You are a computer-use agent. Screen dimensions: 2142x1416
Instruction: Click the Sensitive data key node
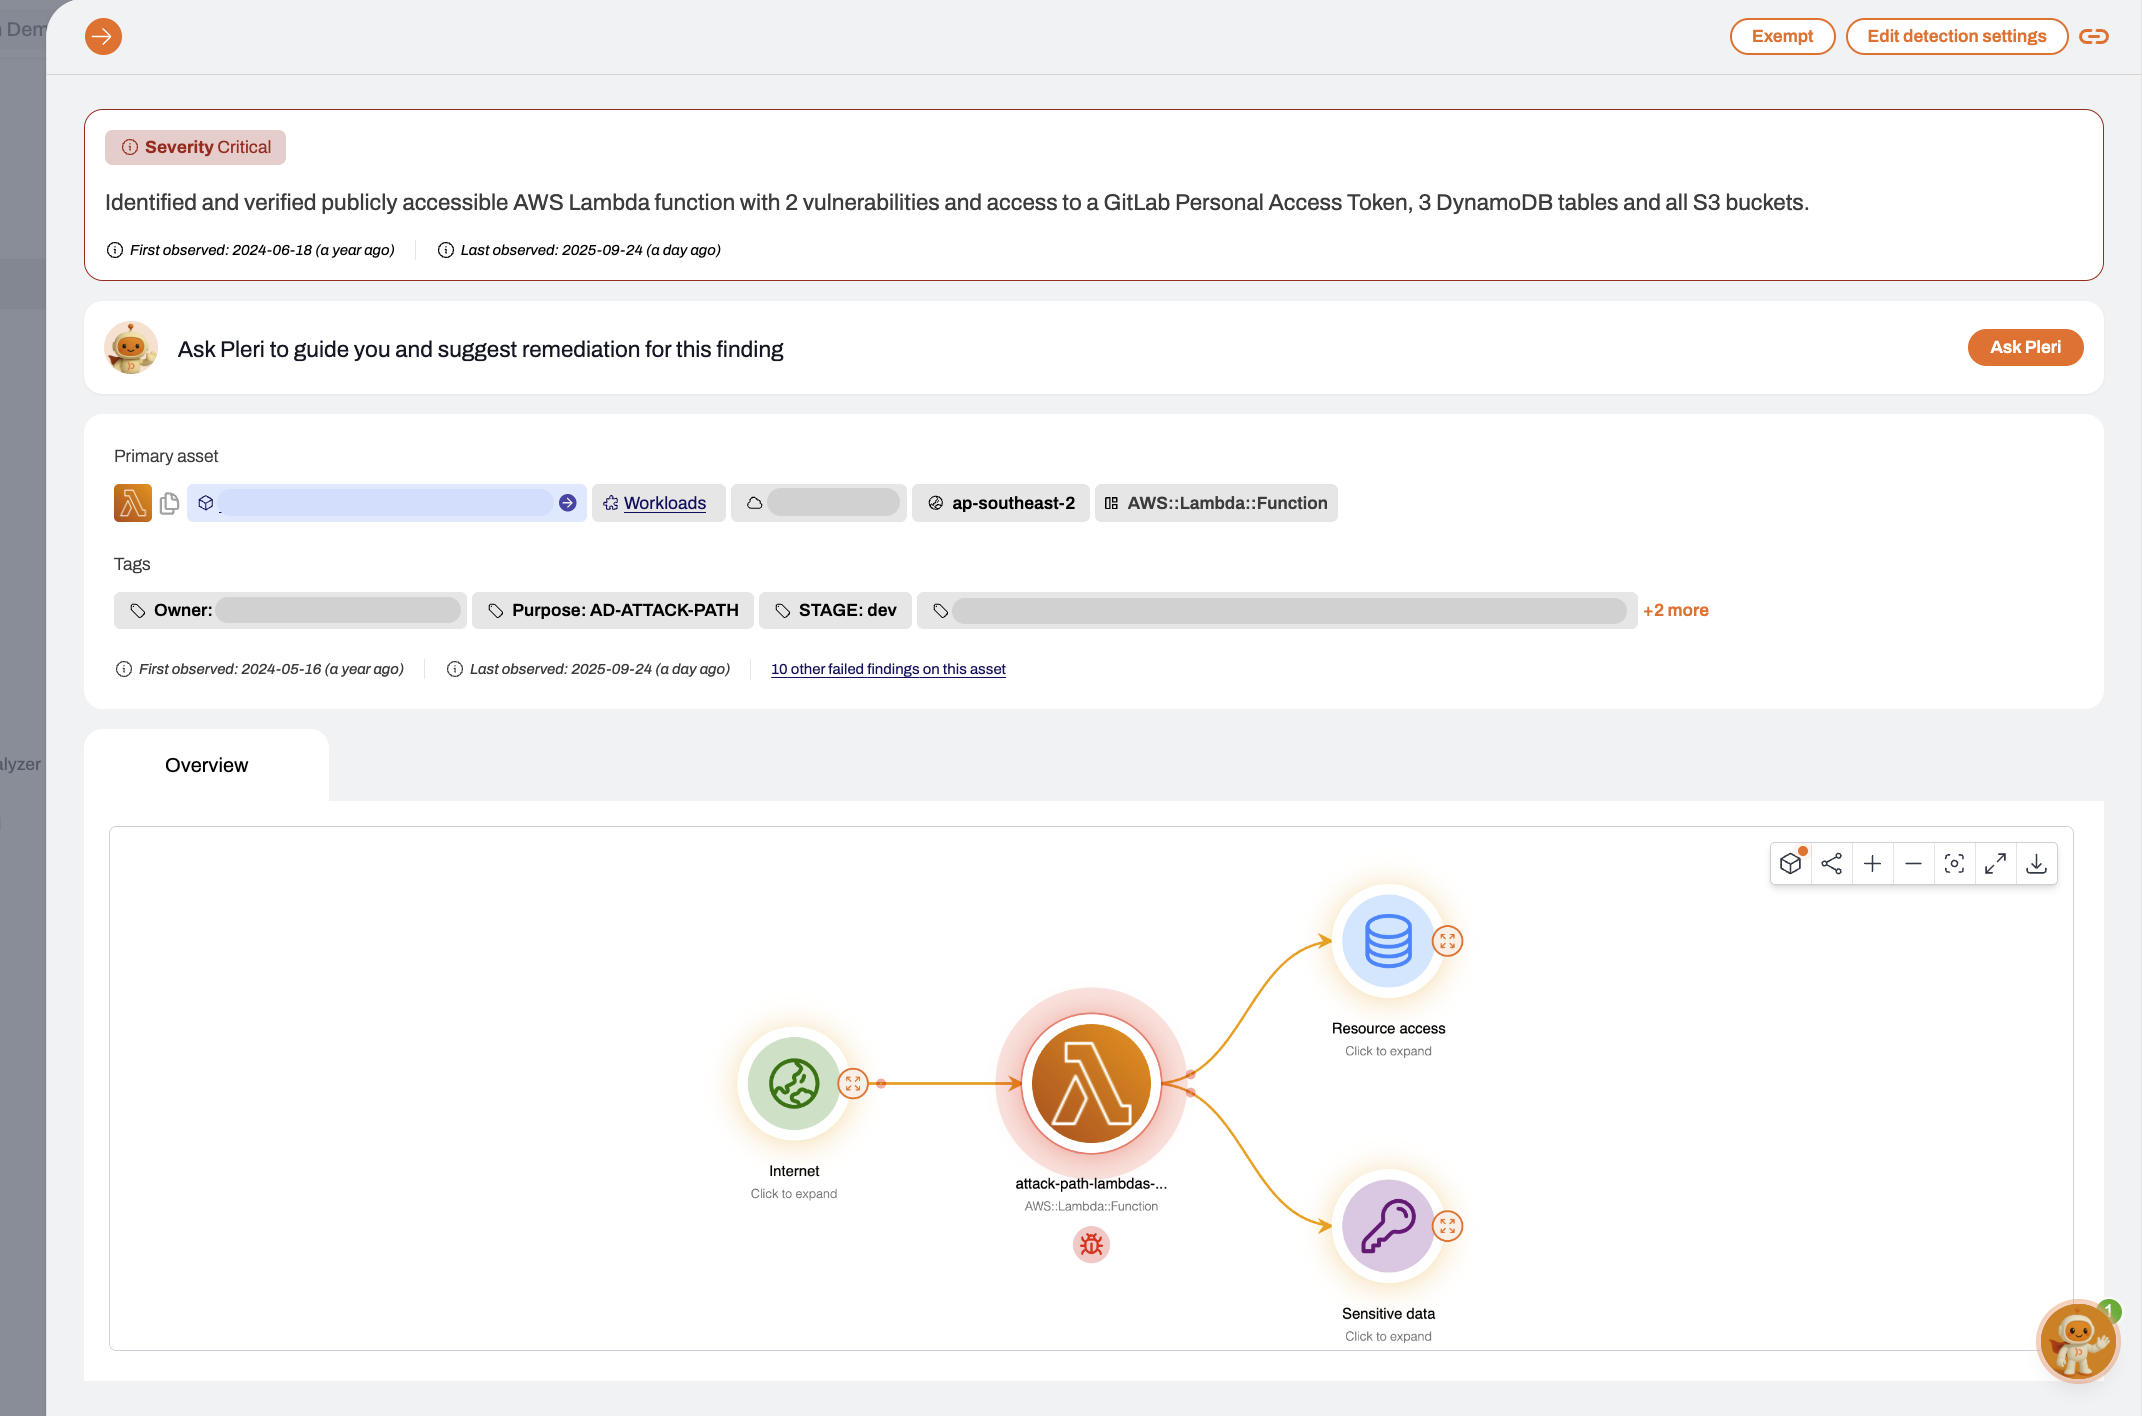(x=1388, y=1226)
